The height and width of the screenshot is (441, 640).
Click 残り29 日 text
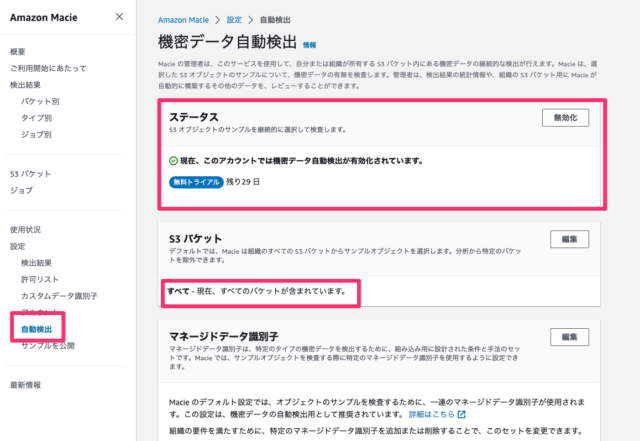pos(243,182)
